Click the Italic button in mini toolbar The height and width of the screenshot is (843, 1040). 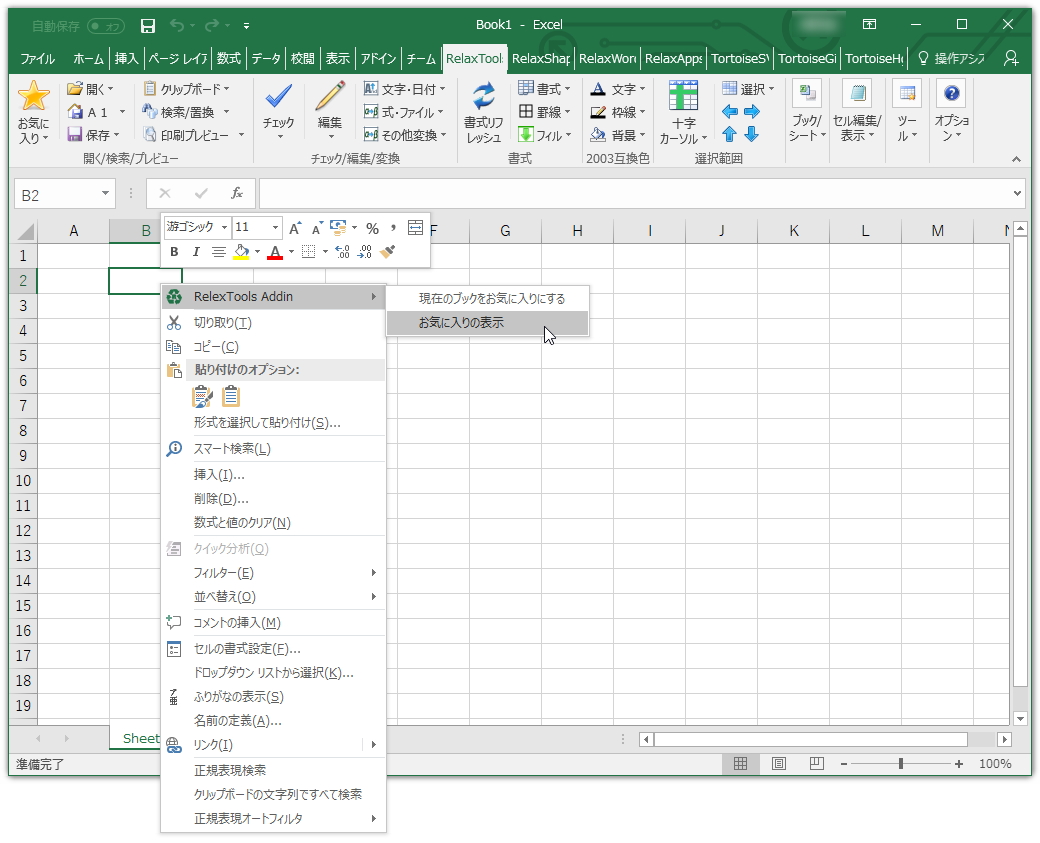(196, 252)
